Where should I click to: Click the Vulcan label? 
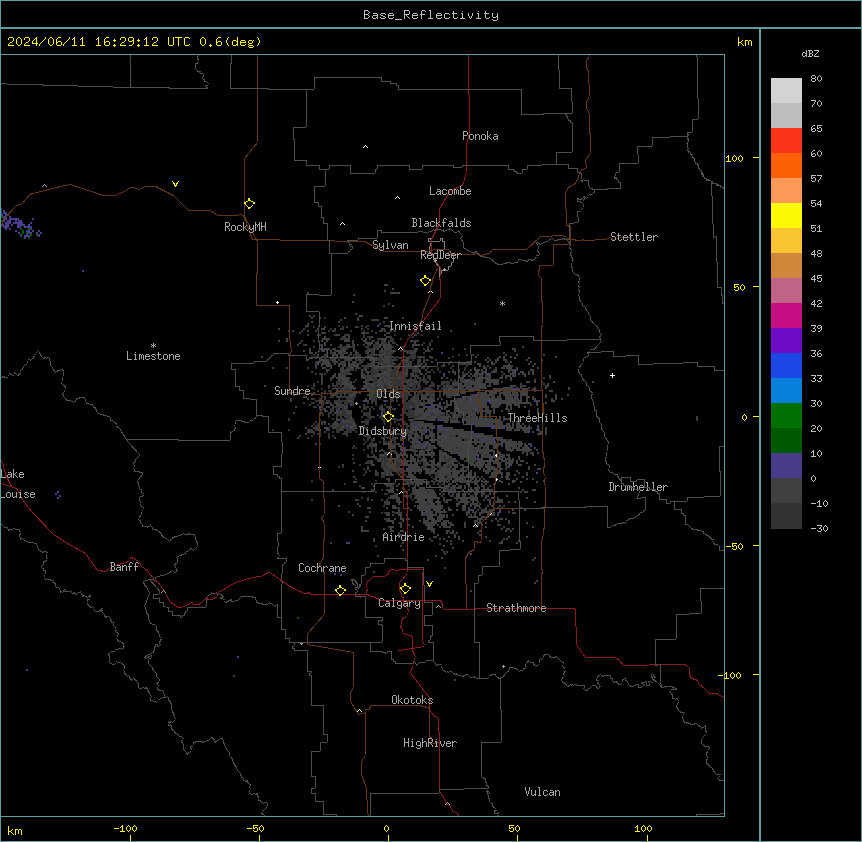543,792
